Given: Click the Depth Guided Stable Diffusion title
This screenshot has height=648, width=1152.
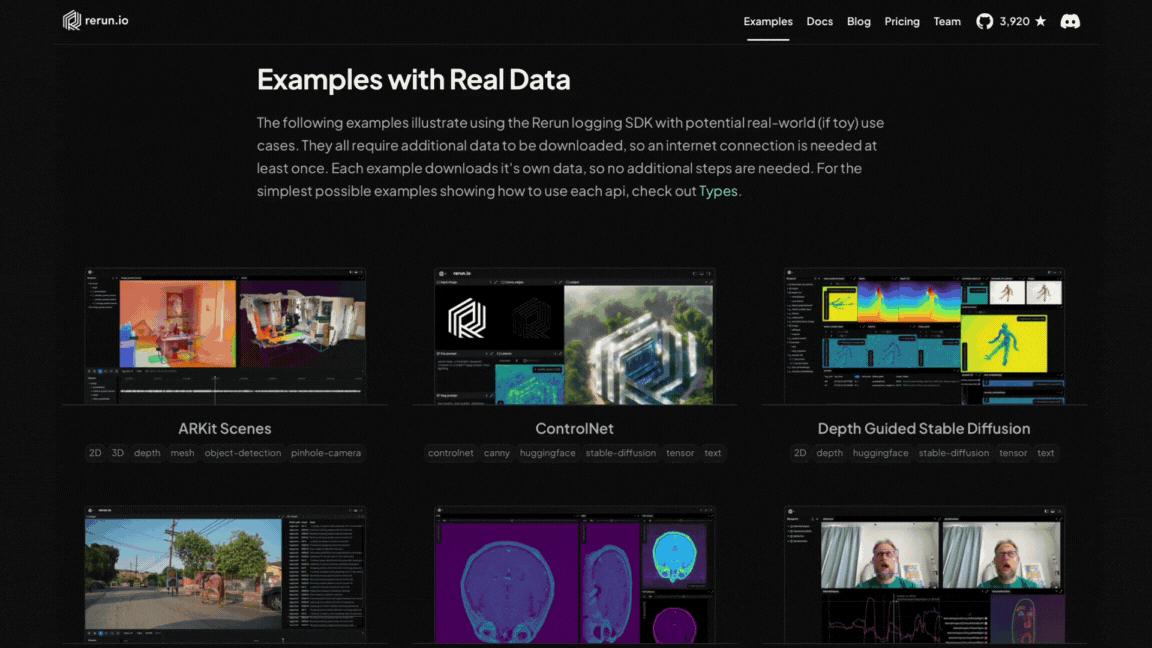Looking at the screenshot, I should [924, 428].
